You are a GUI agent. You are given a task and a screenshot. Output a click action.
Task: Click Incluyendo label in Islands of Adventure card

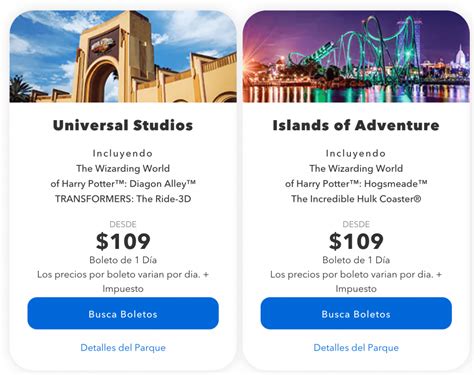356,153
